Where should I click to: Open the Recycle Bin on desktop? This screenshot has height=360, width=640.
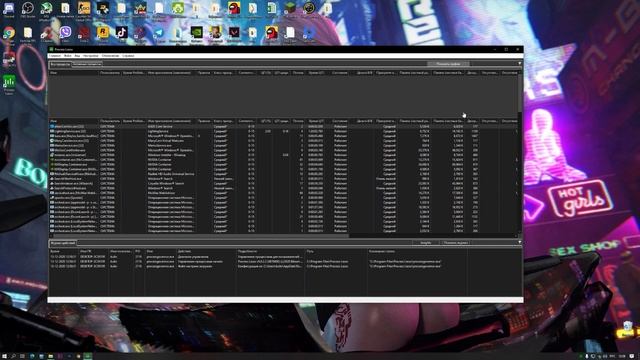coord(628,328)
